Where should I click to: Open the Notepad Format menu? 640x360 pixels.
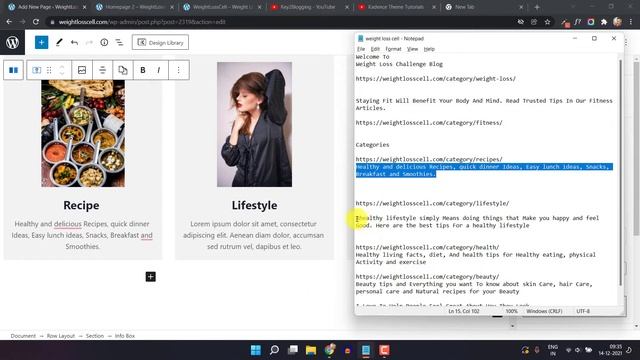point(393,49)
